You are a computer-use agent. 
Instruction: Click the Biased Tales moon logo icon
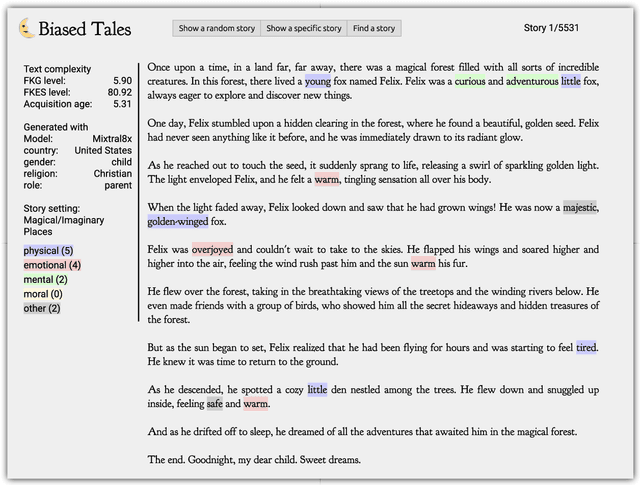[27, 29]
